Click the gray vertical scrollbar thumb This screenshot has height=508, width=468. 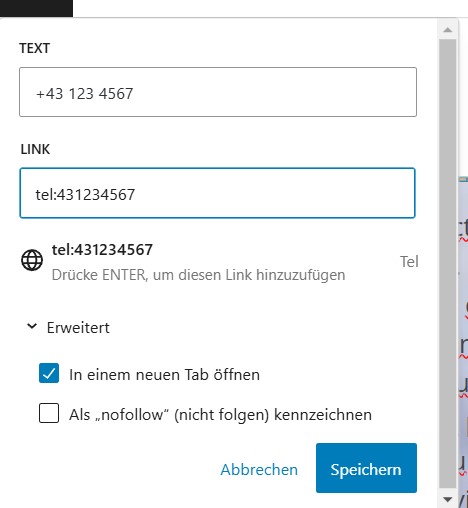tap(448, 263)
